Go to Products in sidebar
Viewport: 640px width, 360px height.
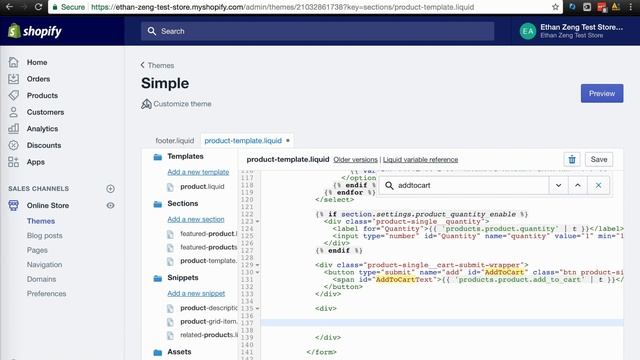pos(42,95)
